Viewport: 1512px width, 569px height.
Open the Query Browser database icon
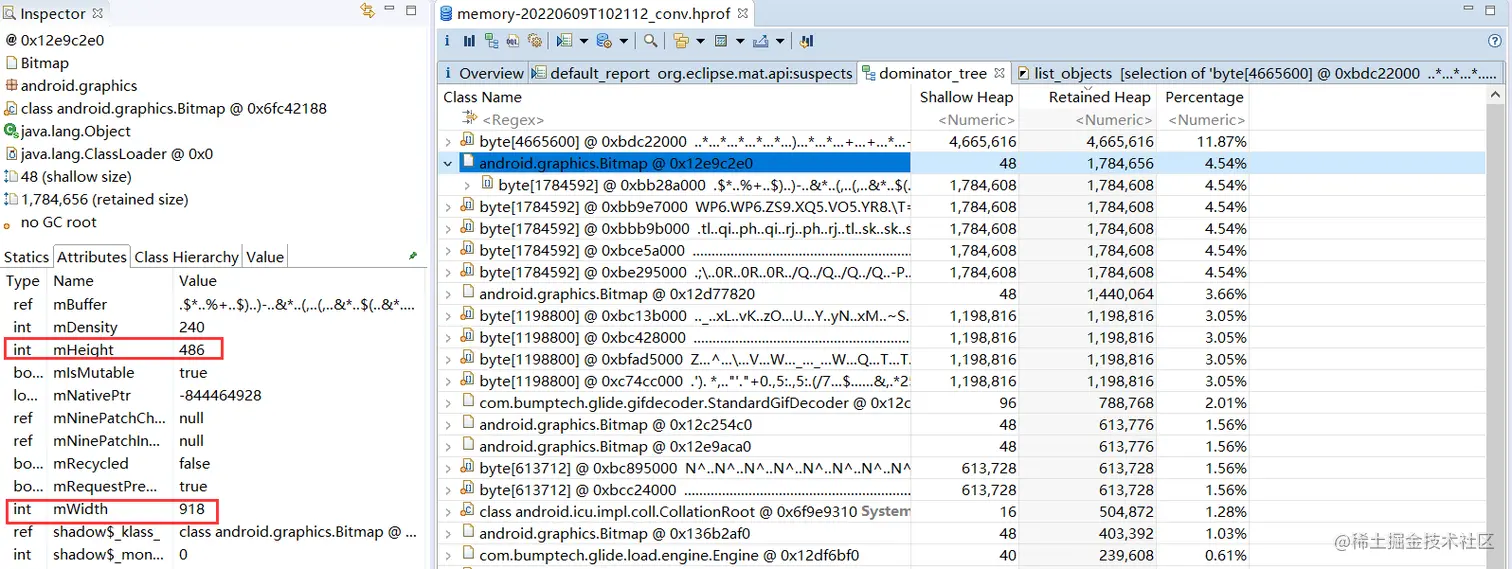point(604,41)
